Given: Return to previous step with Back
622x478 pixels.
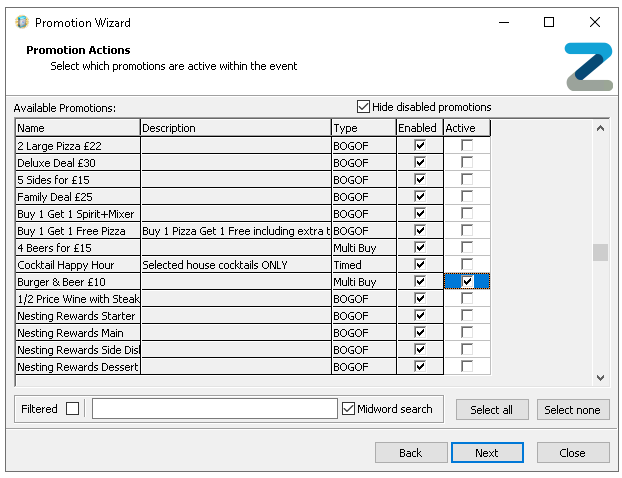Looking at the screenshot, I should (x=411, y=453).
